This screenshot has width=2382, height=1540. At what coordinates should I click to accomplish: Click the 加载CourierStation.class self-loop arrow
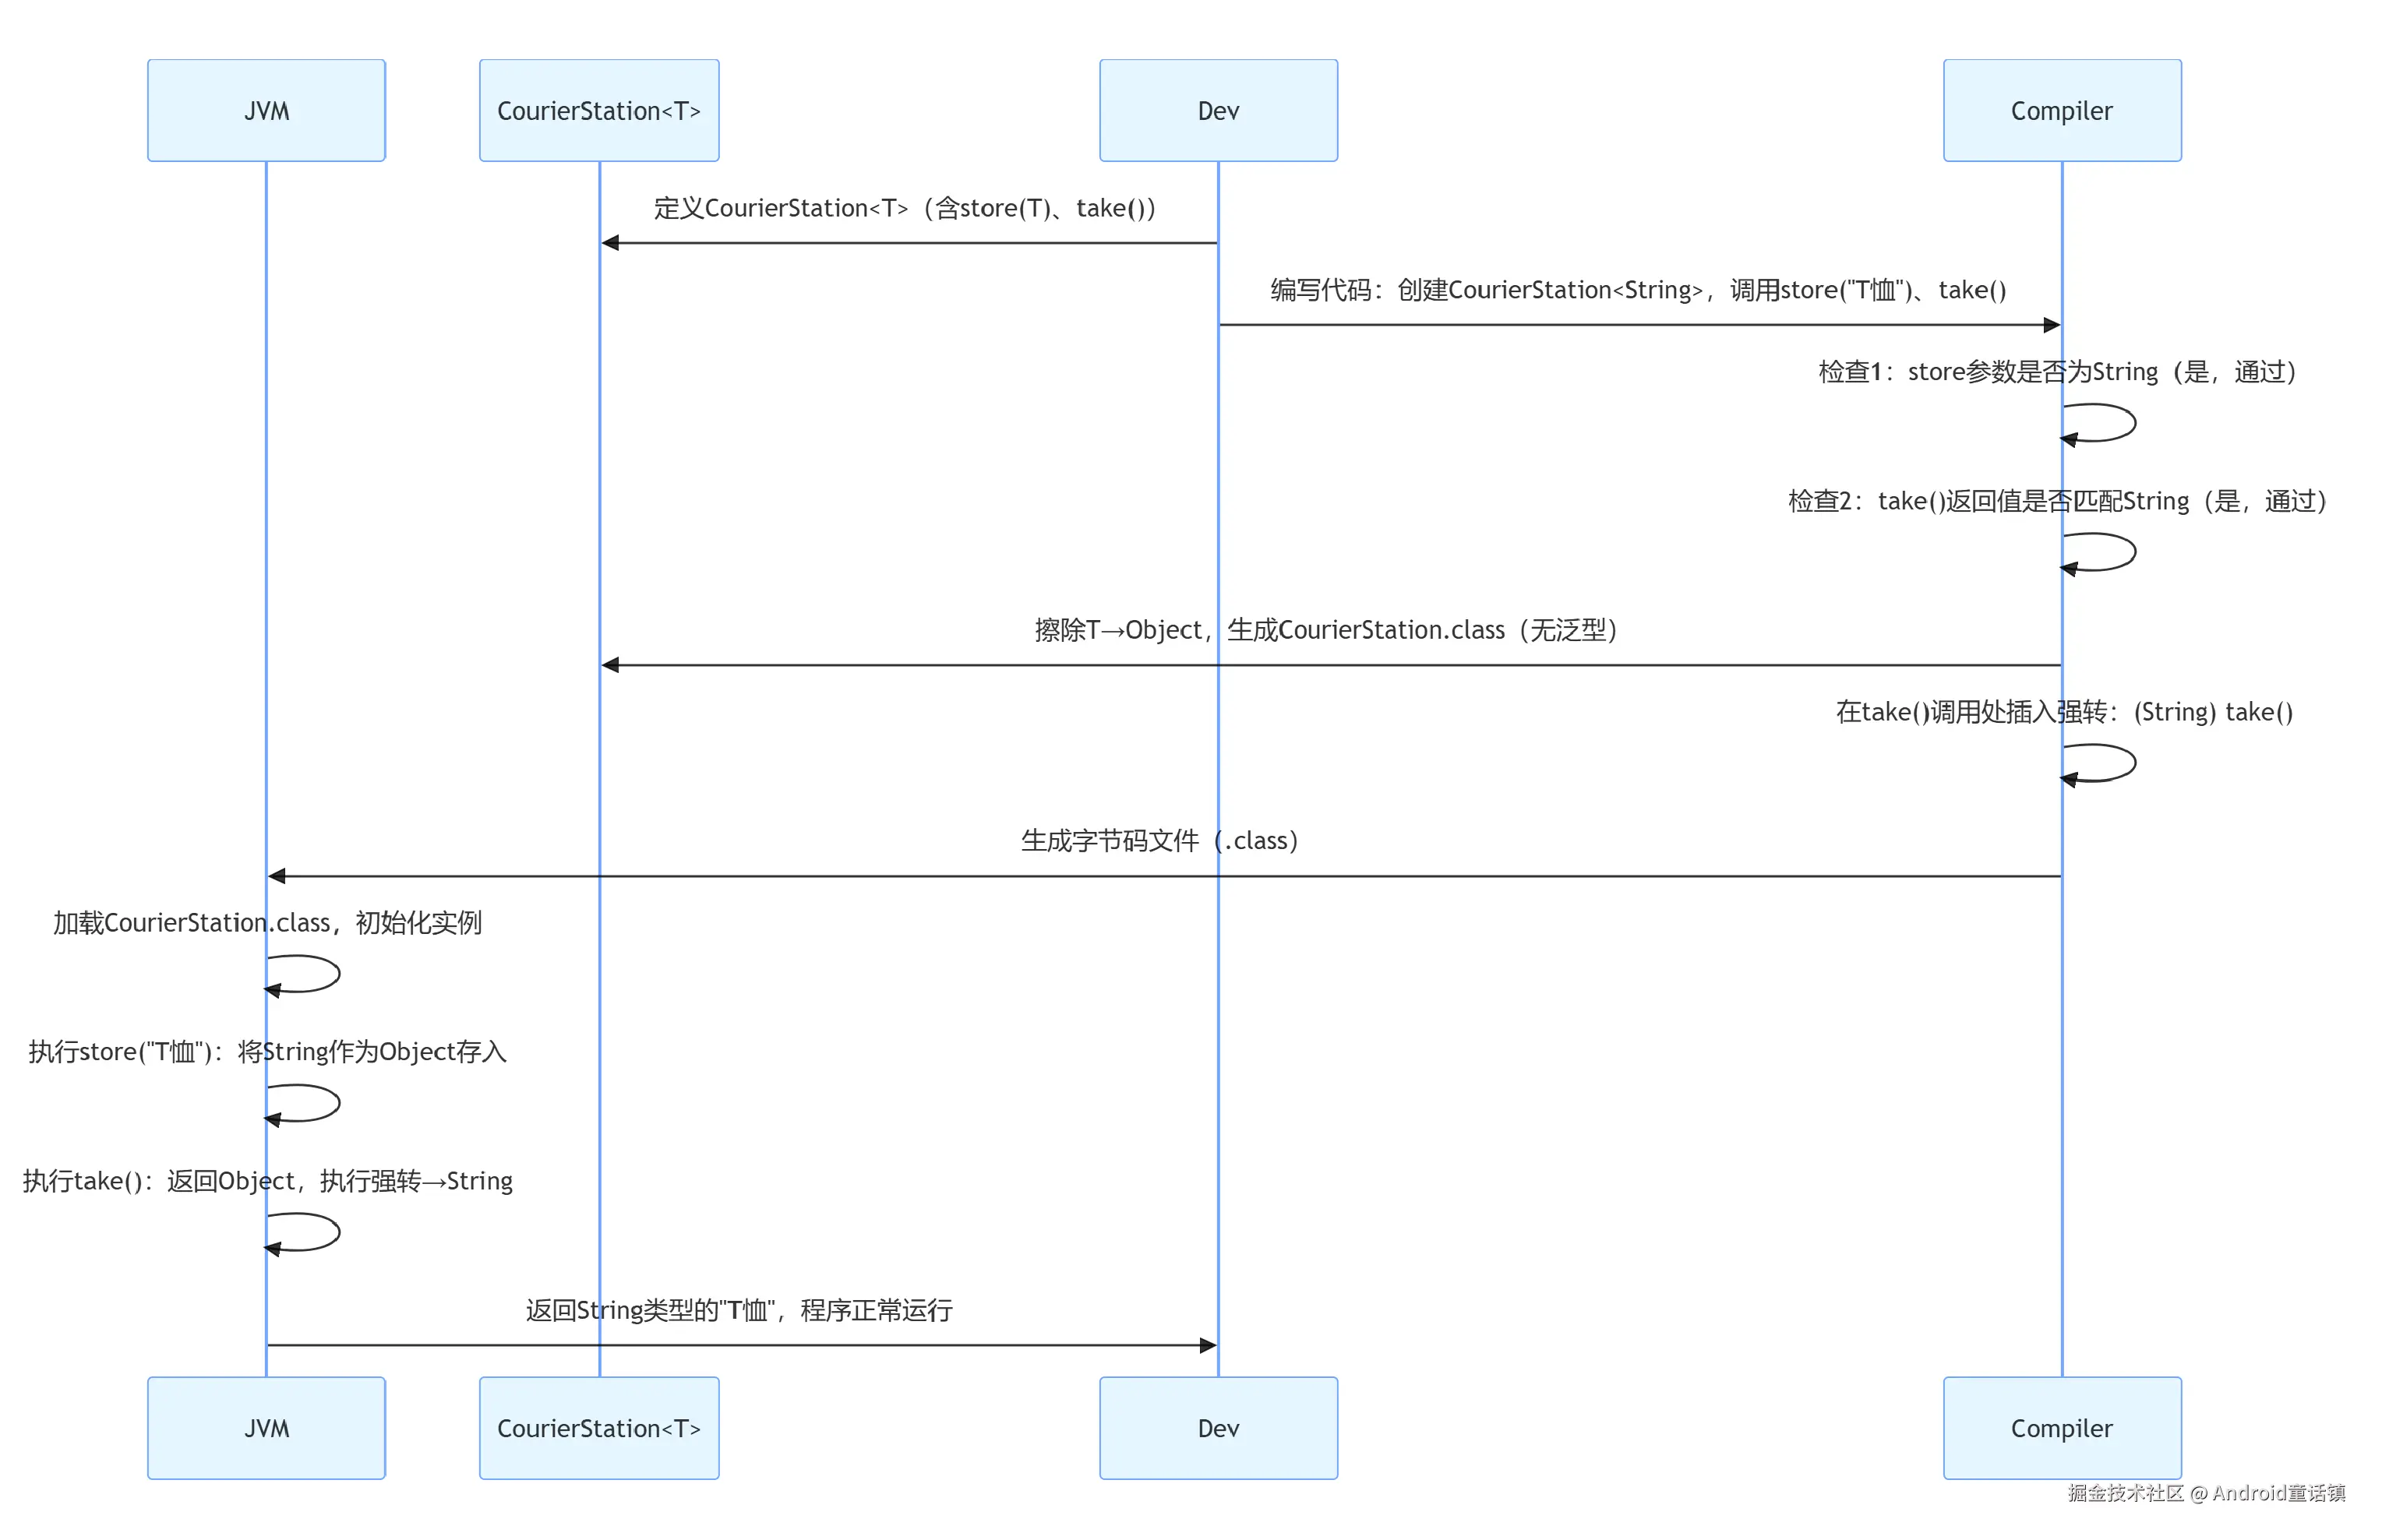305,974
